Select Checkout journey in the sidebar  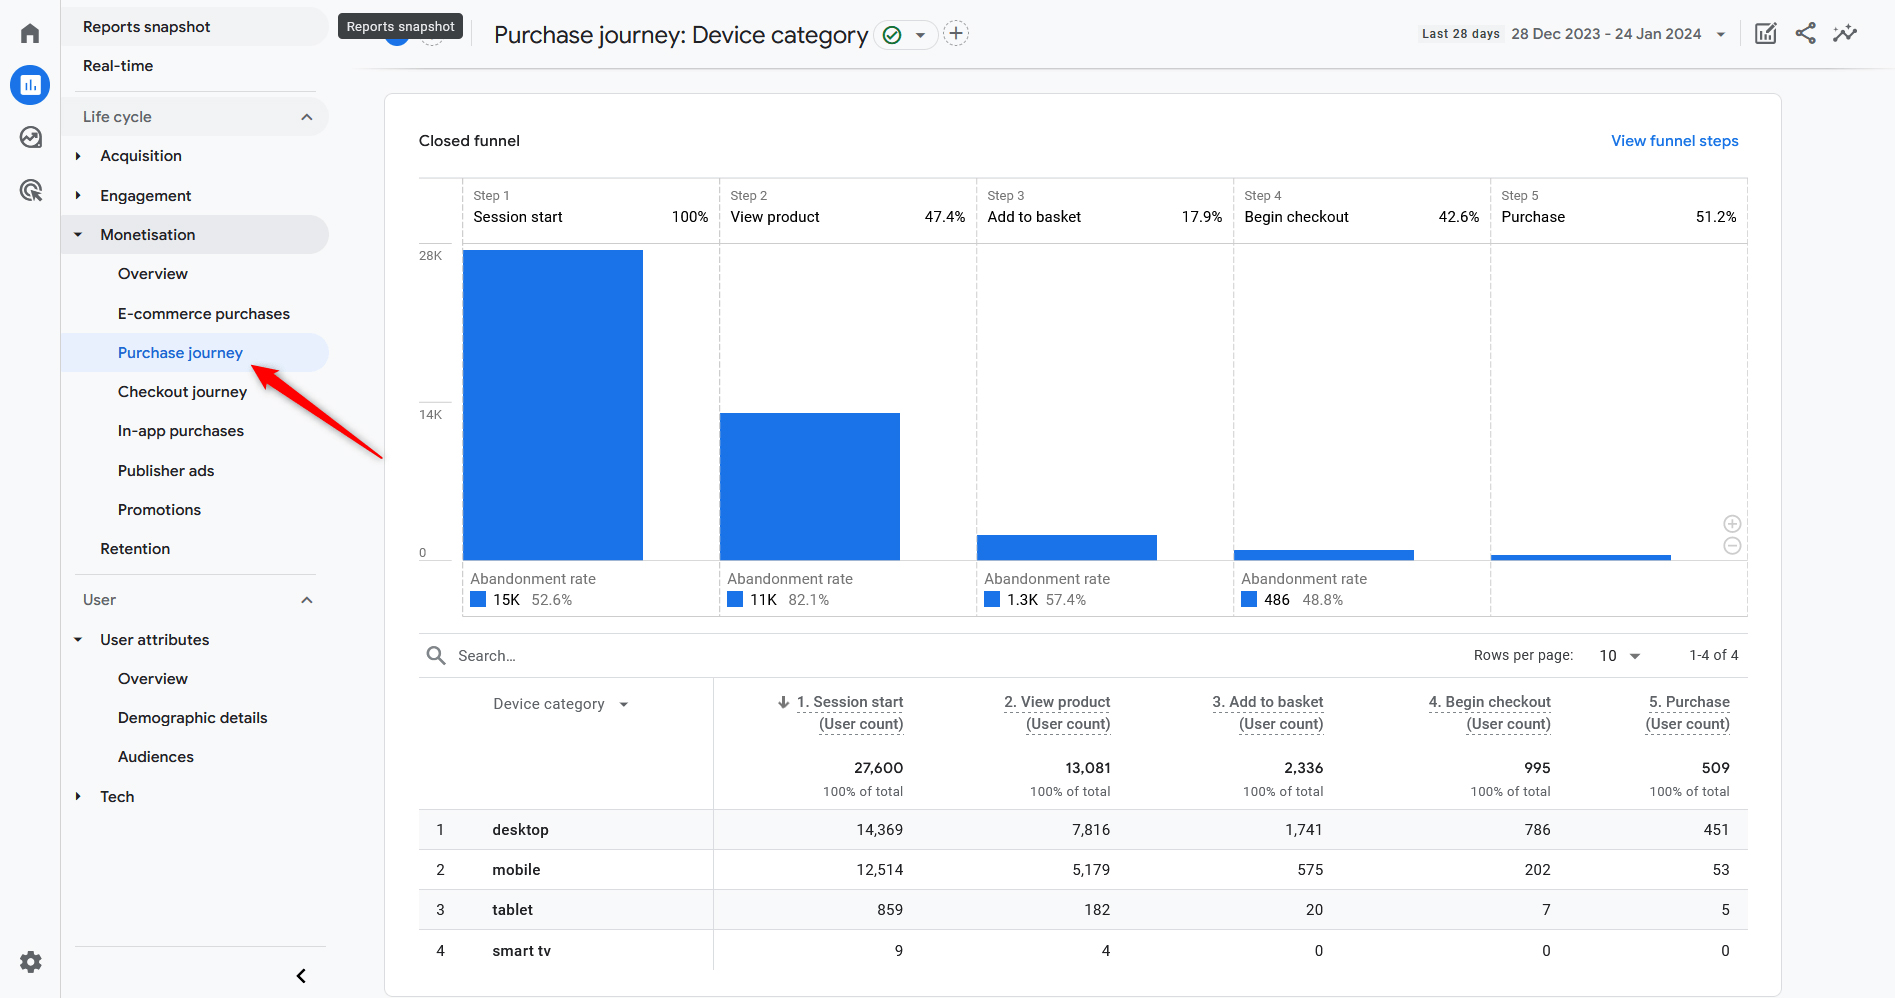pos(182,391)
